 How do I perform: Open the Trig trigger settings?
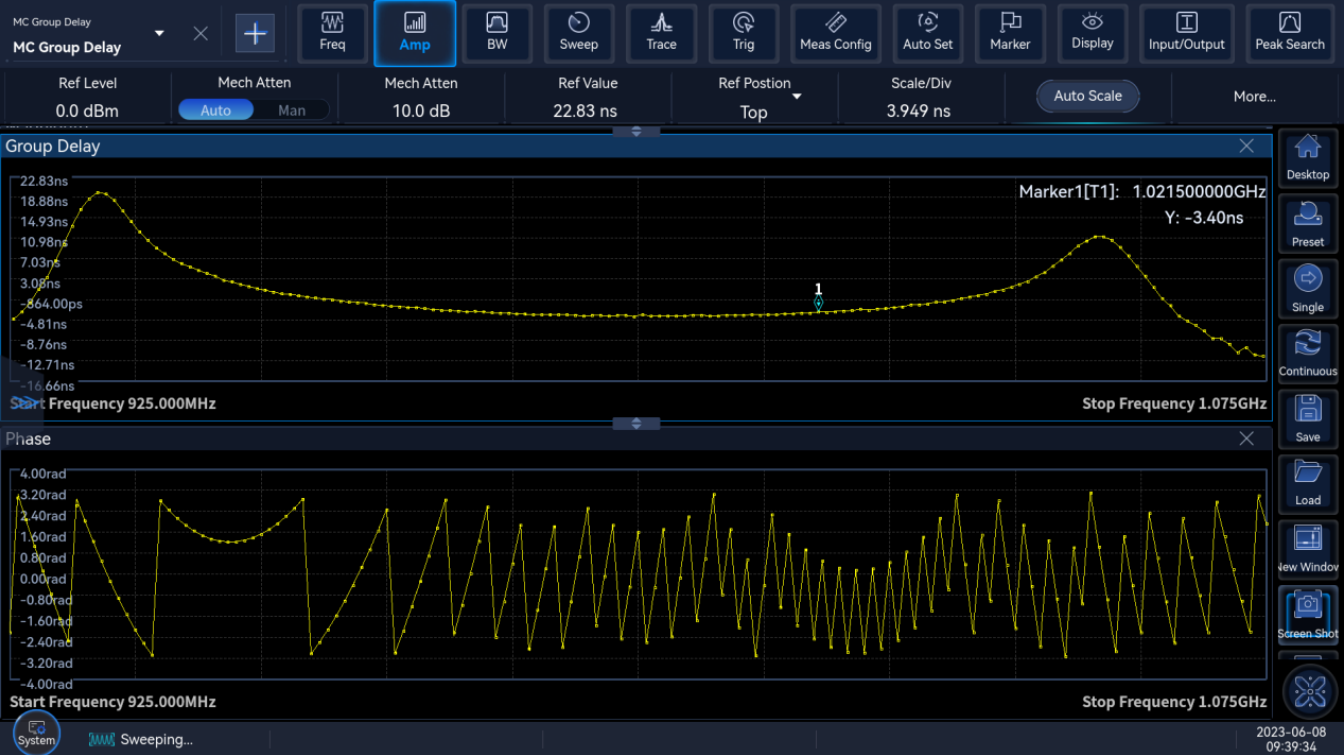coord(743,33)
